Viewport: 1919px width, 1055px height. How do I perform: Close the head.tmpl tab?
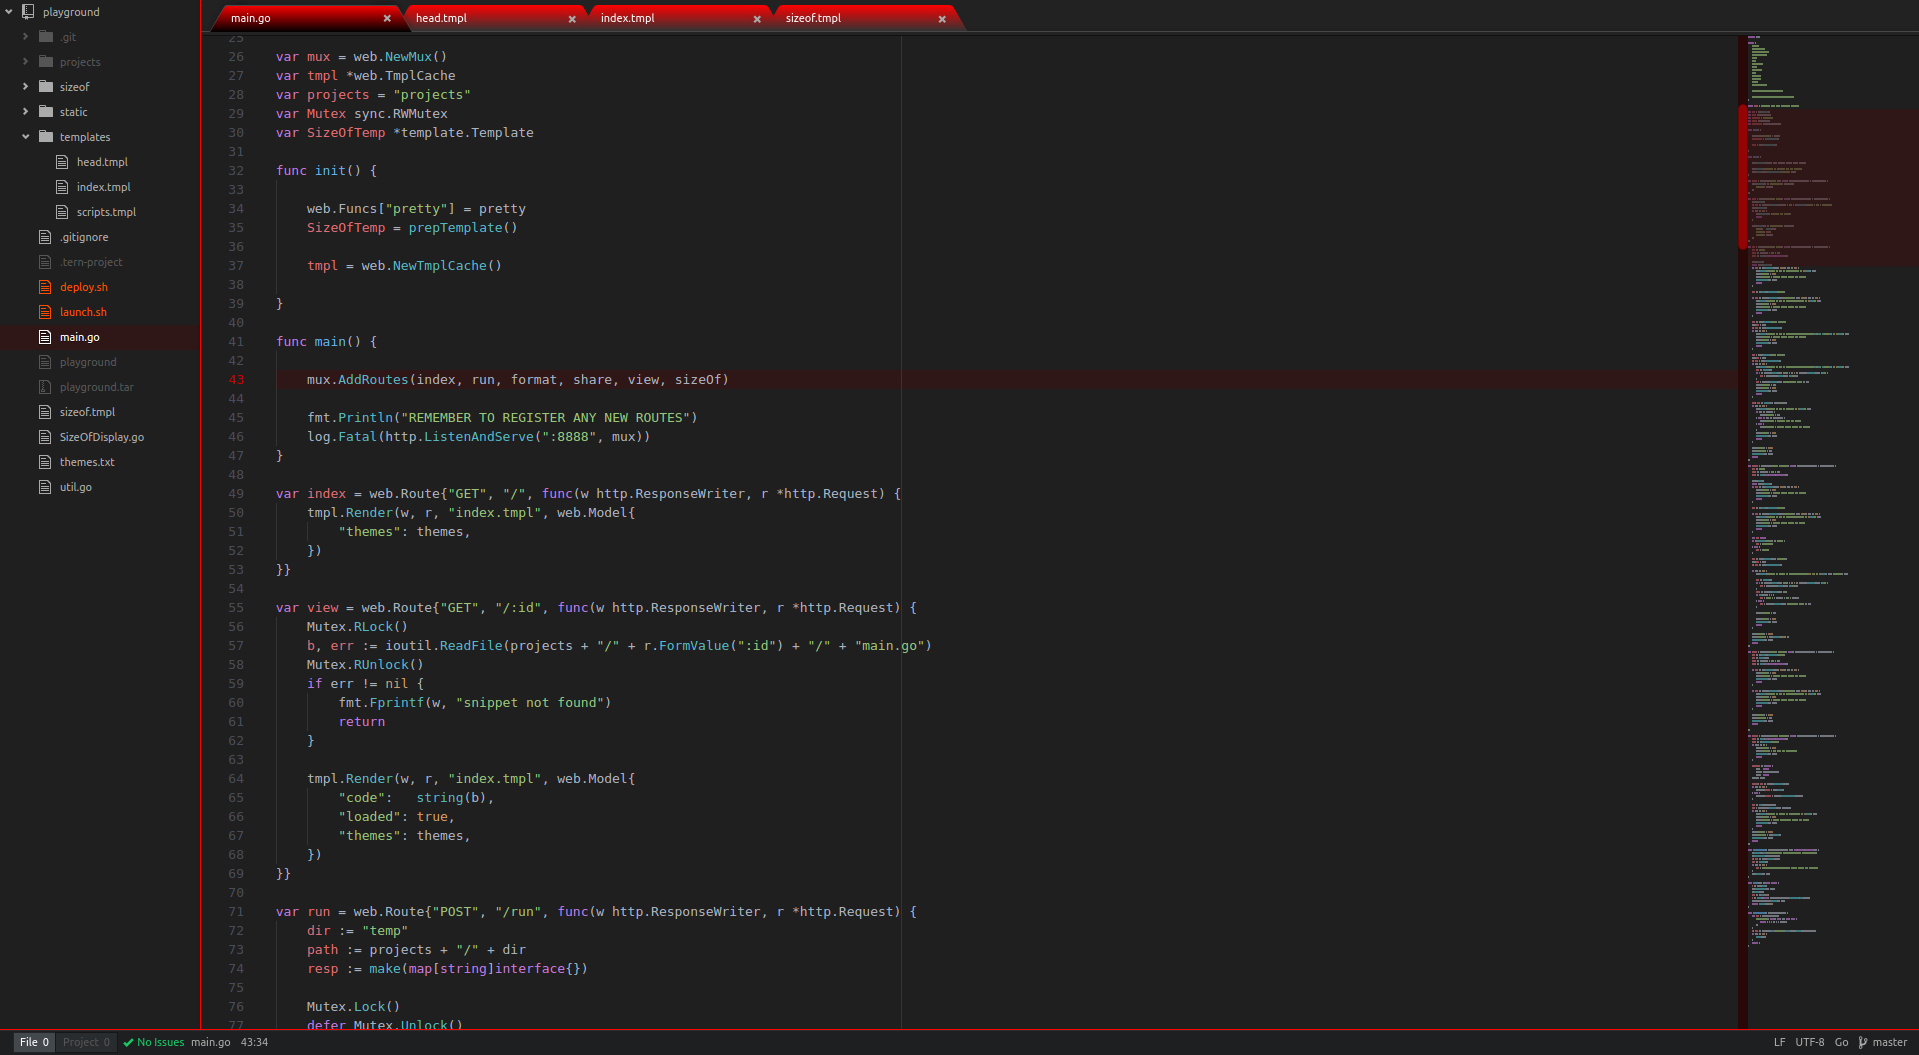(x=572, y=19)
